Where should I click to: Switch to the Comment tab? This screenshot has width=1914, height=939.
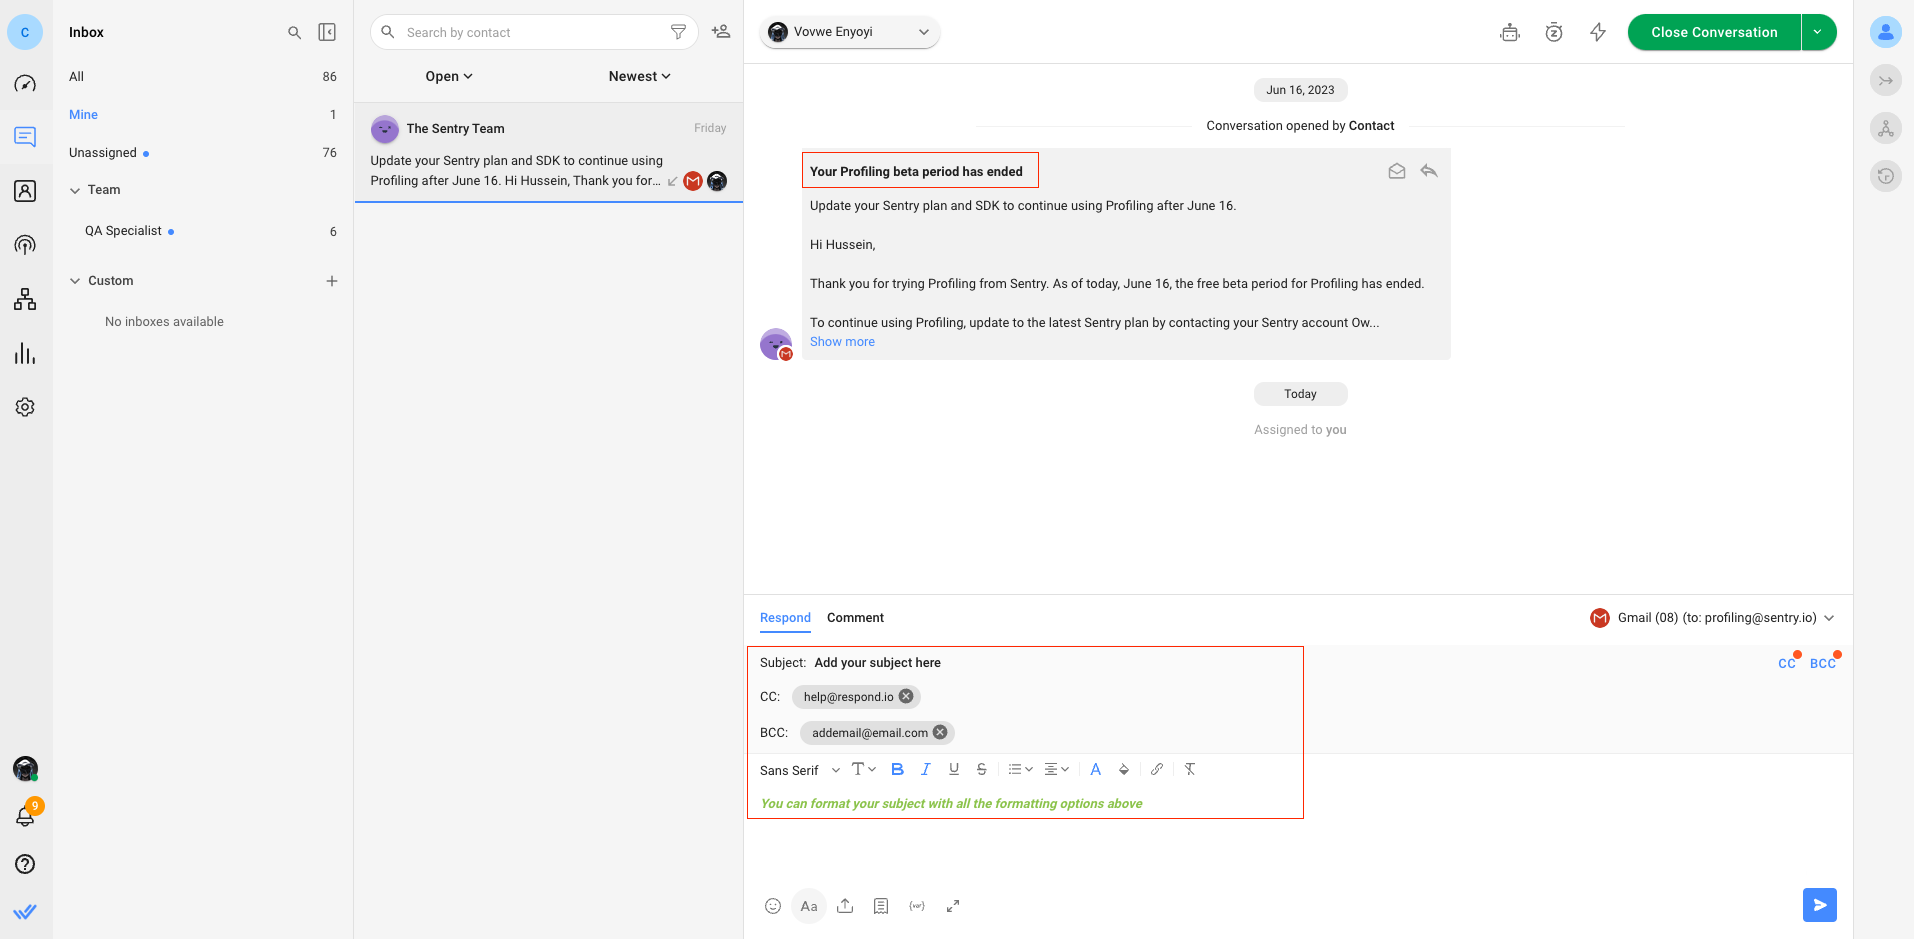(855, 618)
